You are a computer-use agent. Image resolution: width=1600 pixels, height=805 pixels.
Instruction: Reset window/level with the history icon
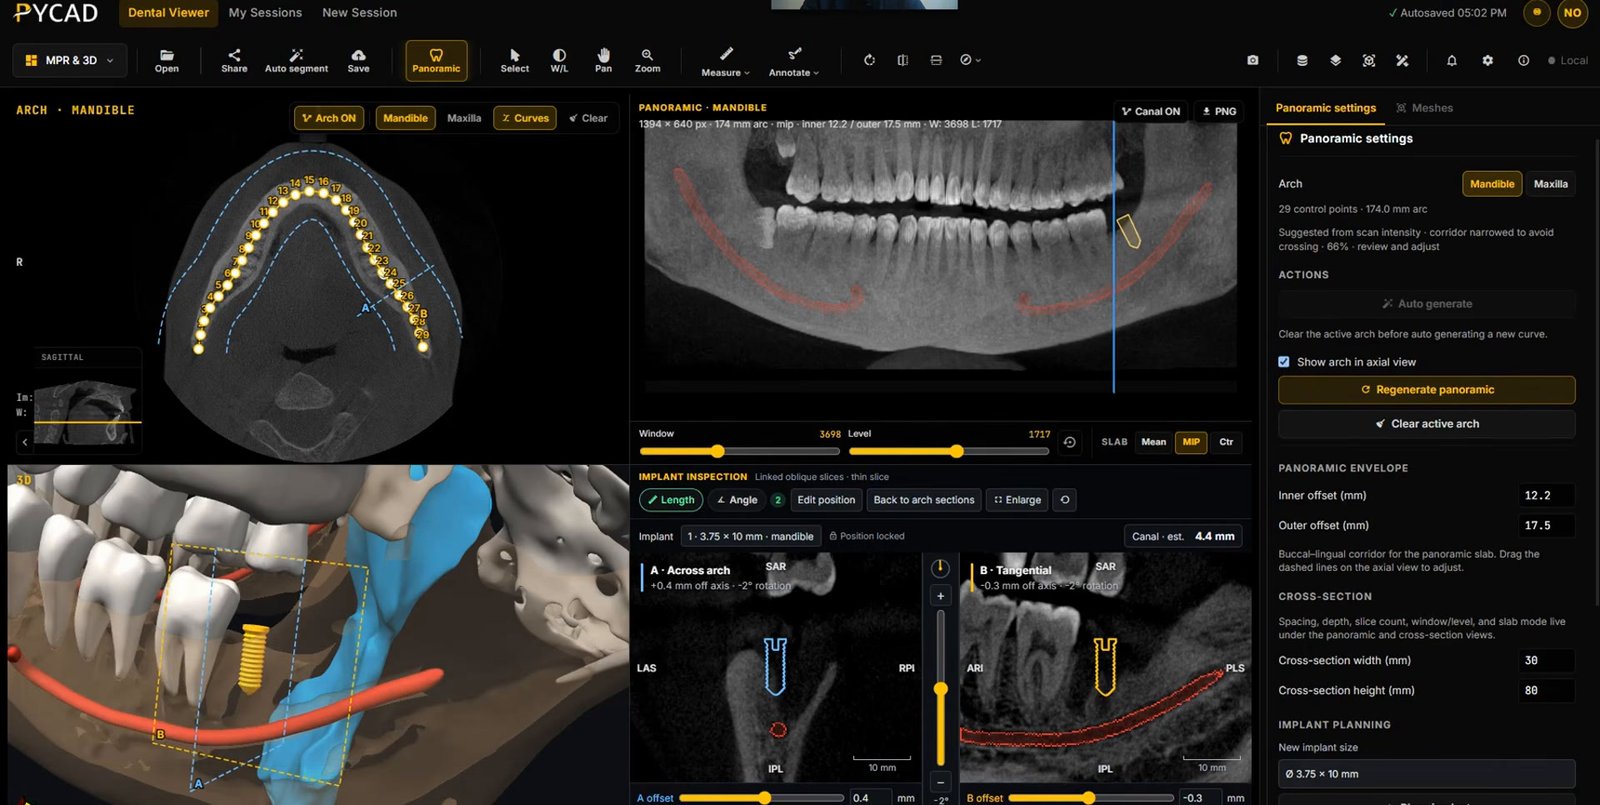pos(1070,442)
